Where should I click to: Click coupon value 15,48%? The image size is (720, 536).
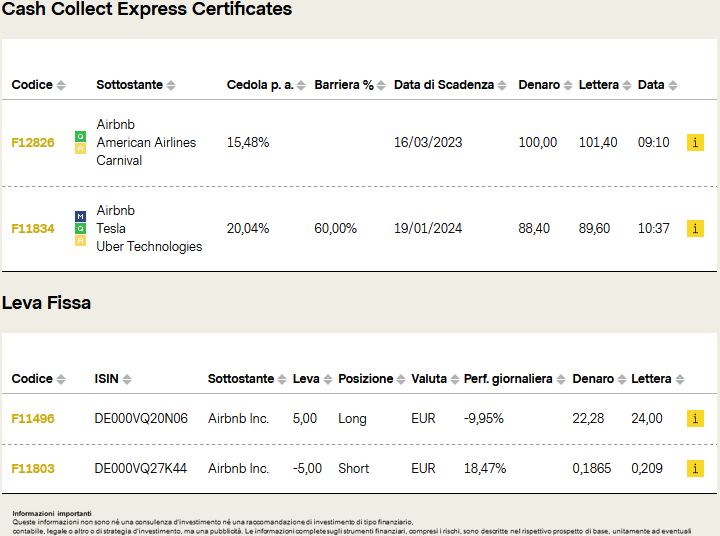tap(248, 142)
